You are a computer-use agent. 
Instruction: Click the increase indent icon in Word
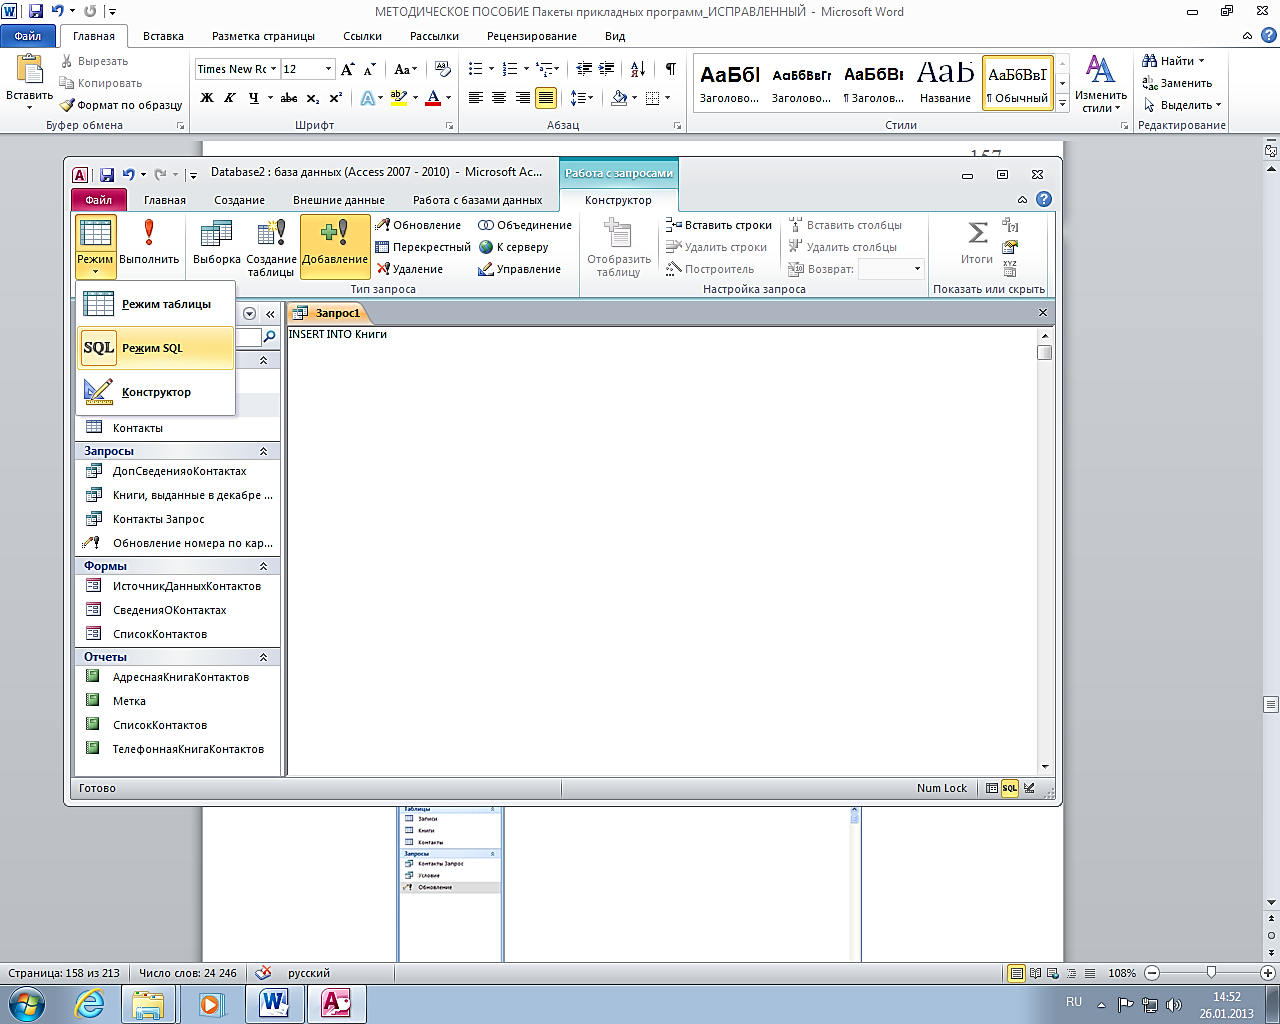click(608, 69)
